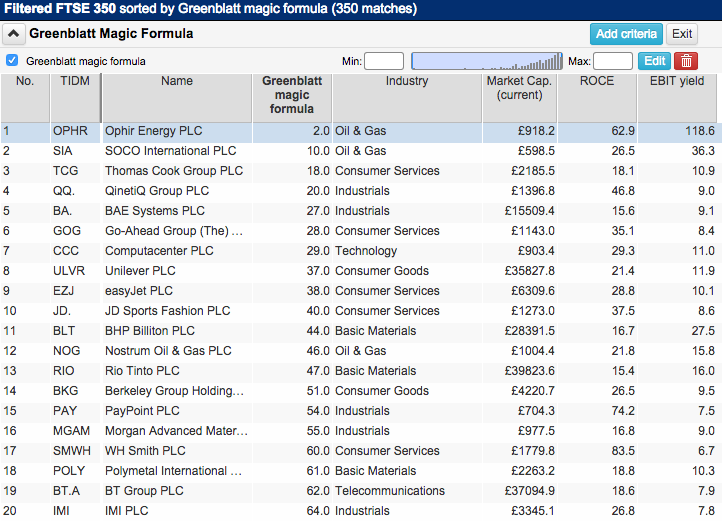Click Nostrum Oil & Gas PLC name
The image size is (722, 521).
tap(168, 351)
